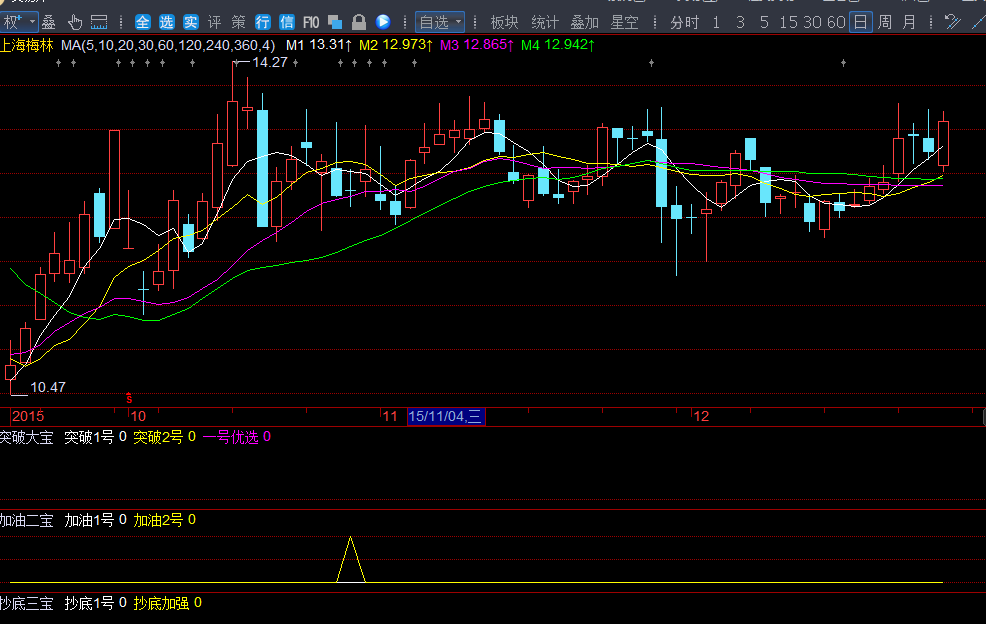Click the ruler measurement icon in toolbar
Viewport: 986px width, 624px height.
tap(99, 21)
